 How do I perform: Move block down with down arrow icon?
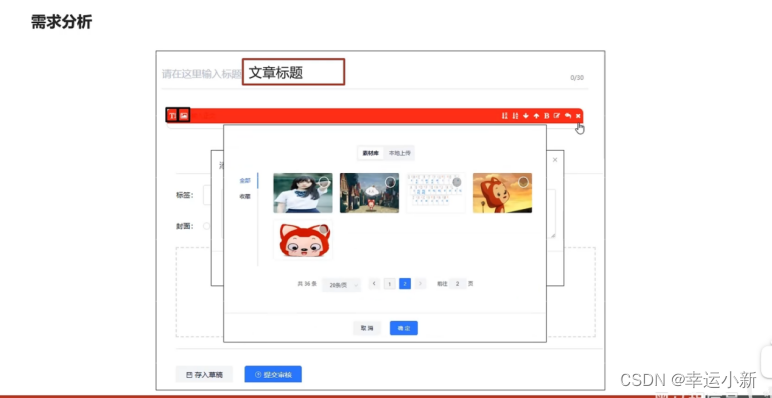pos(526,116)
